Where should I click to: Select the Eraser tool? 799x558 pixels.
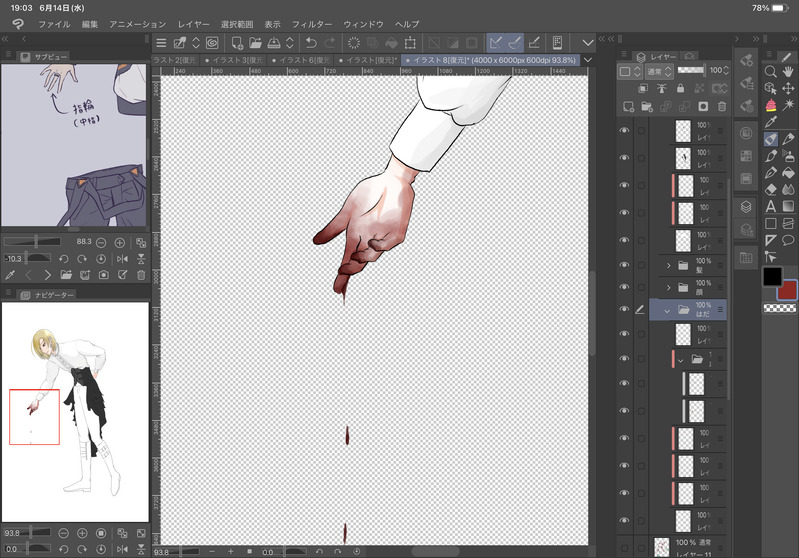[x=770, y=189]
